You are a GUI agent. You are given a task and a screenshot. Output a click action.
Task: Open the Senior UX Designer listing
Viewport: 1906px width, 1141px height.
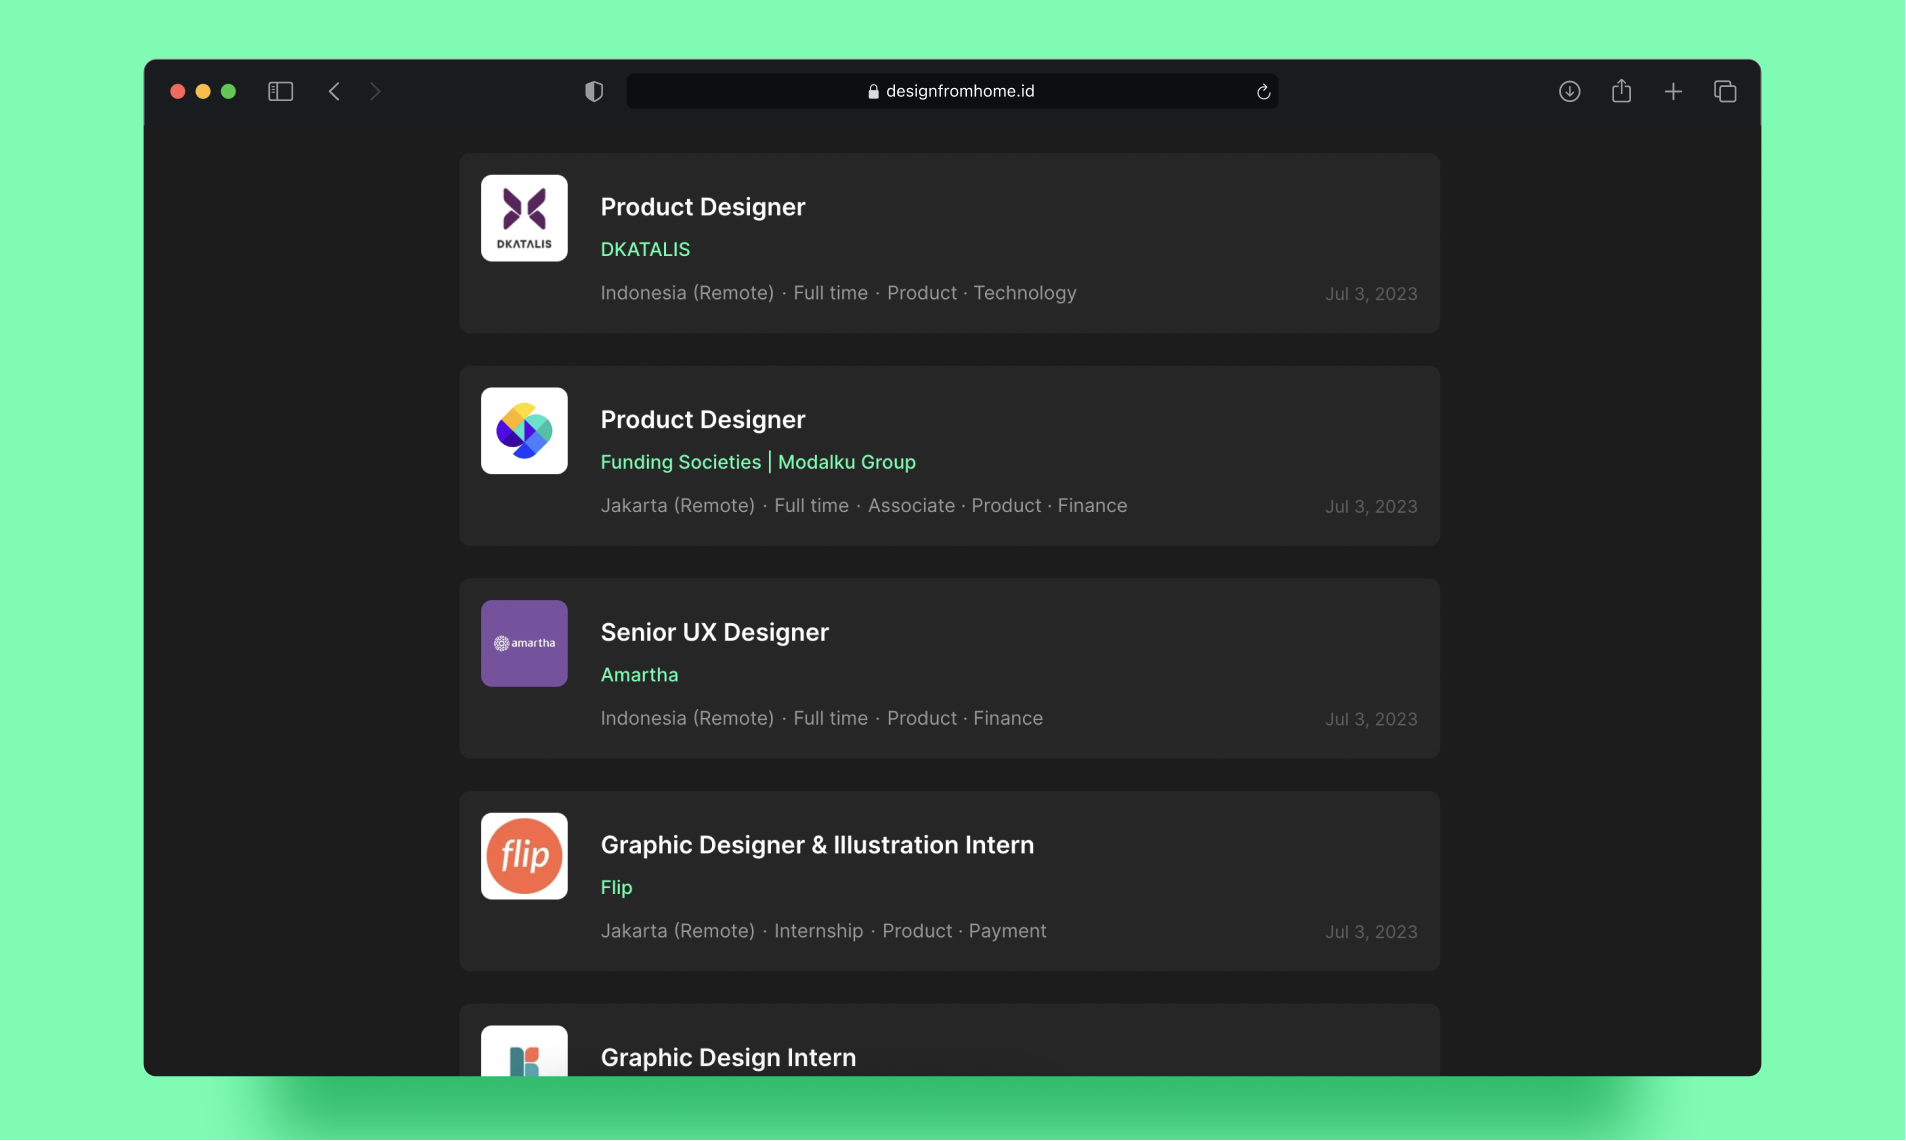point(715,632)
